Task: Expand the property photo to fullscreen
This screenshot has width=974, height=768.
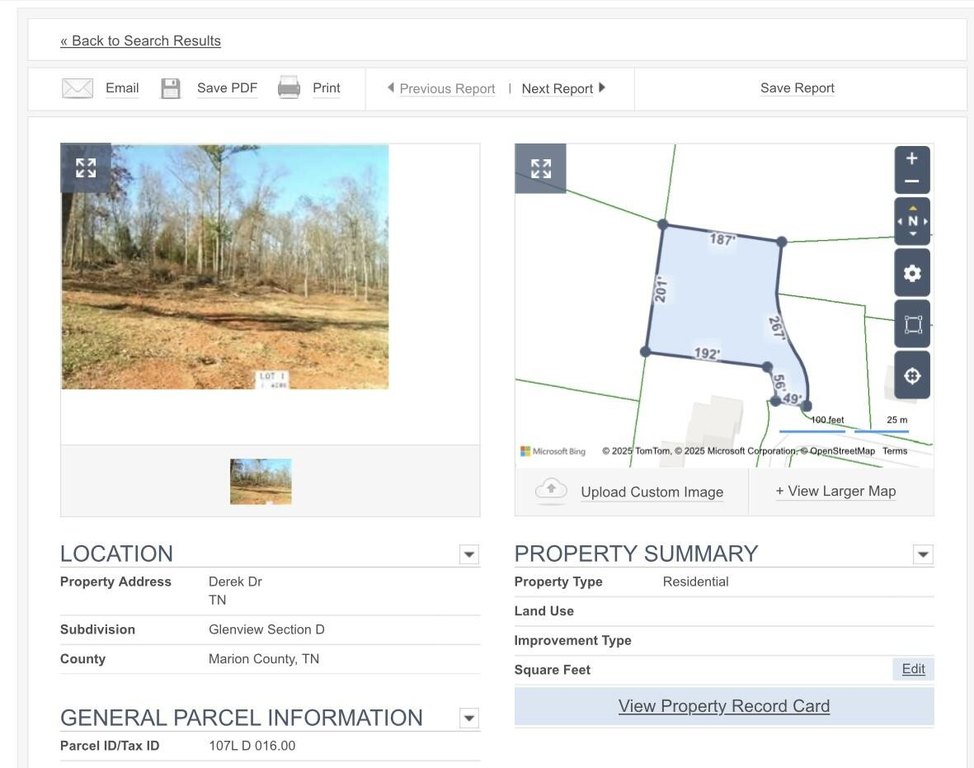Action: pyautogui.click(x=86, y=168)
